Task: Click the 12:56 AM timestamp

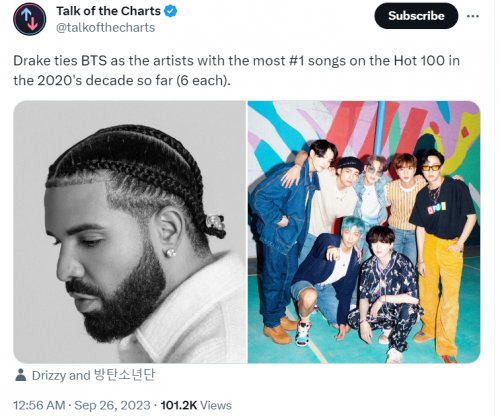Action: [39, 405]
